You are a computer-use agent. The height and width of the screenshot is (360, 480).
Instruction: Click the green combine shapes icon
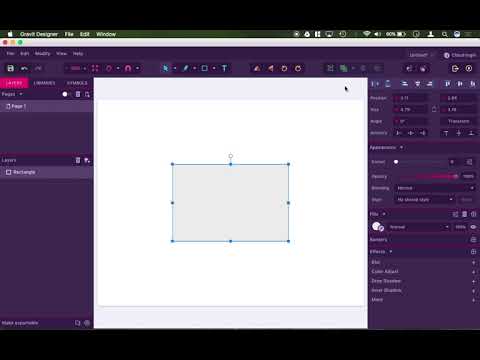pos(343,68)
